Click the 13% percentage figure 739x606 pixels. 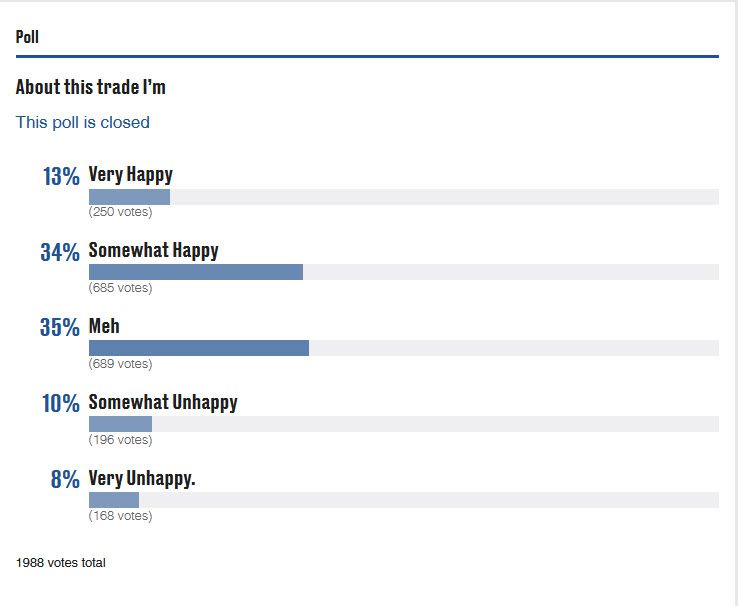click(60, 177)
